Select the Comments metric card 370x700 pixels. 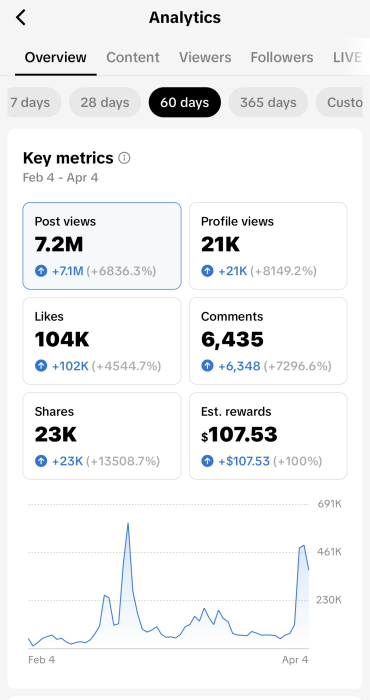pyautogui.click(x=268, y=341)
